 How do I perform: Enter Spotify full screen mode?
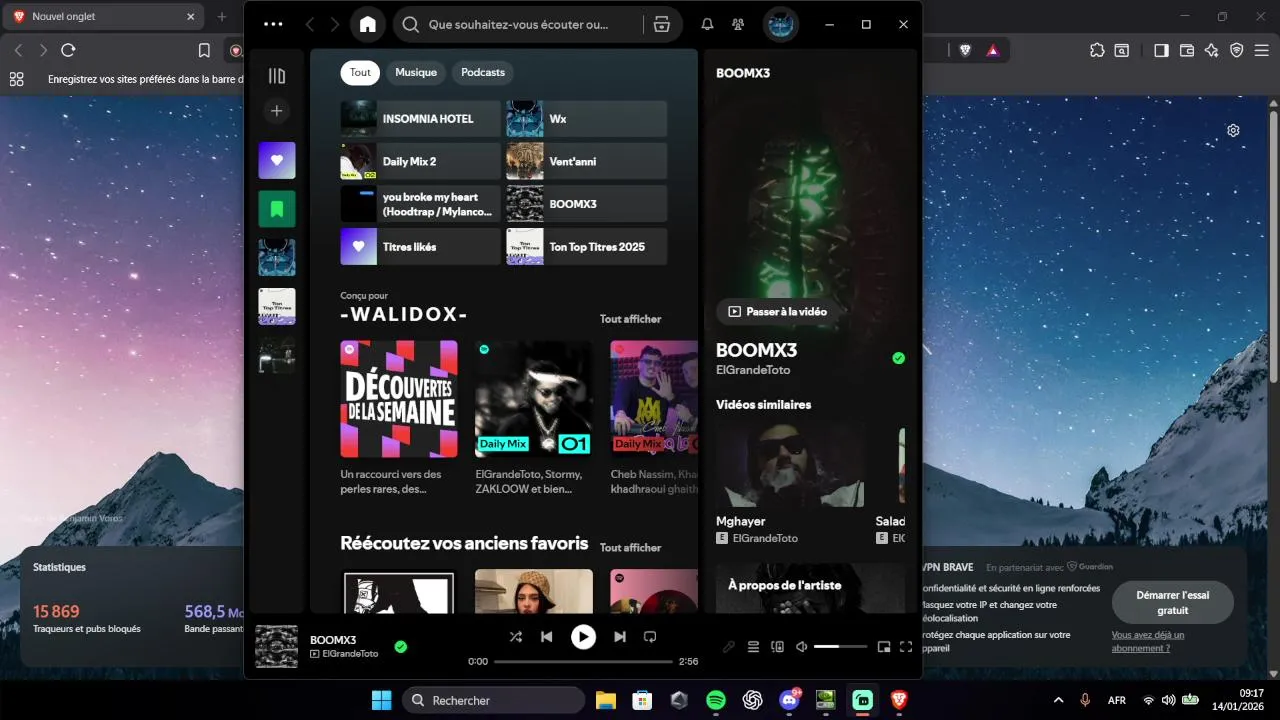pos(906,647)
